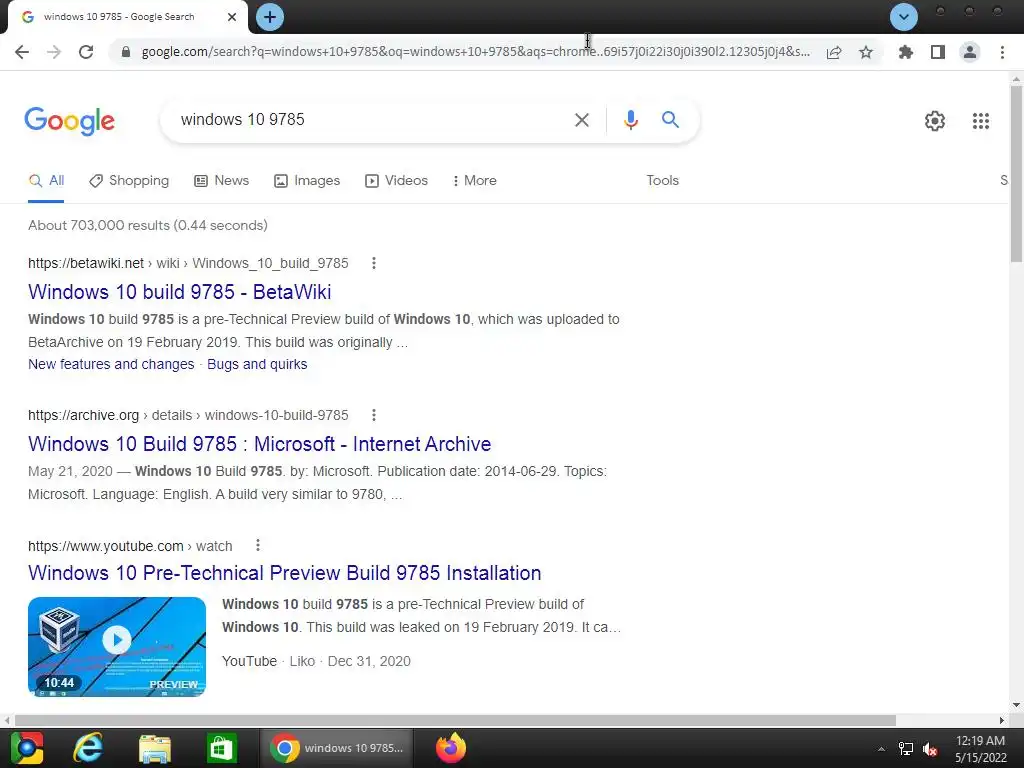Switch to Videos results tab

(x=396, y=181)
